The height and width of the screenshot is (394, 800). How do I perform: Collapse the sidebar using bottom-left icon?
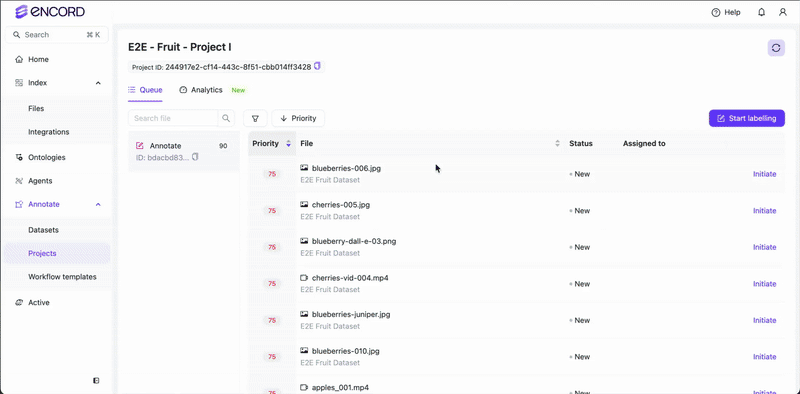[x=96, y=380]
